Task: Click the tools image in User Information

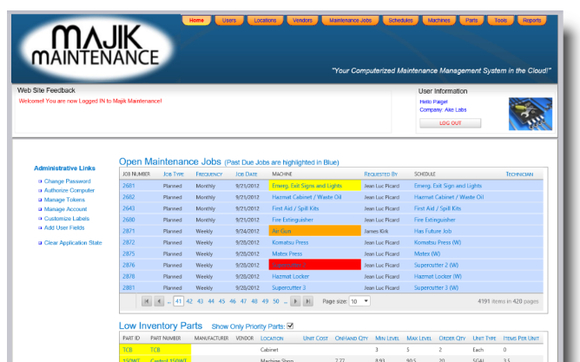Action: tap(530, 114)
